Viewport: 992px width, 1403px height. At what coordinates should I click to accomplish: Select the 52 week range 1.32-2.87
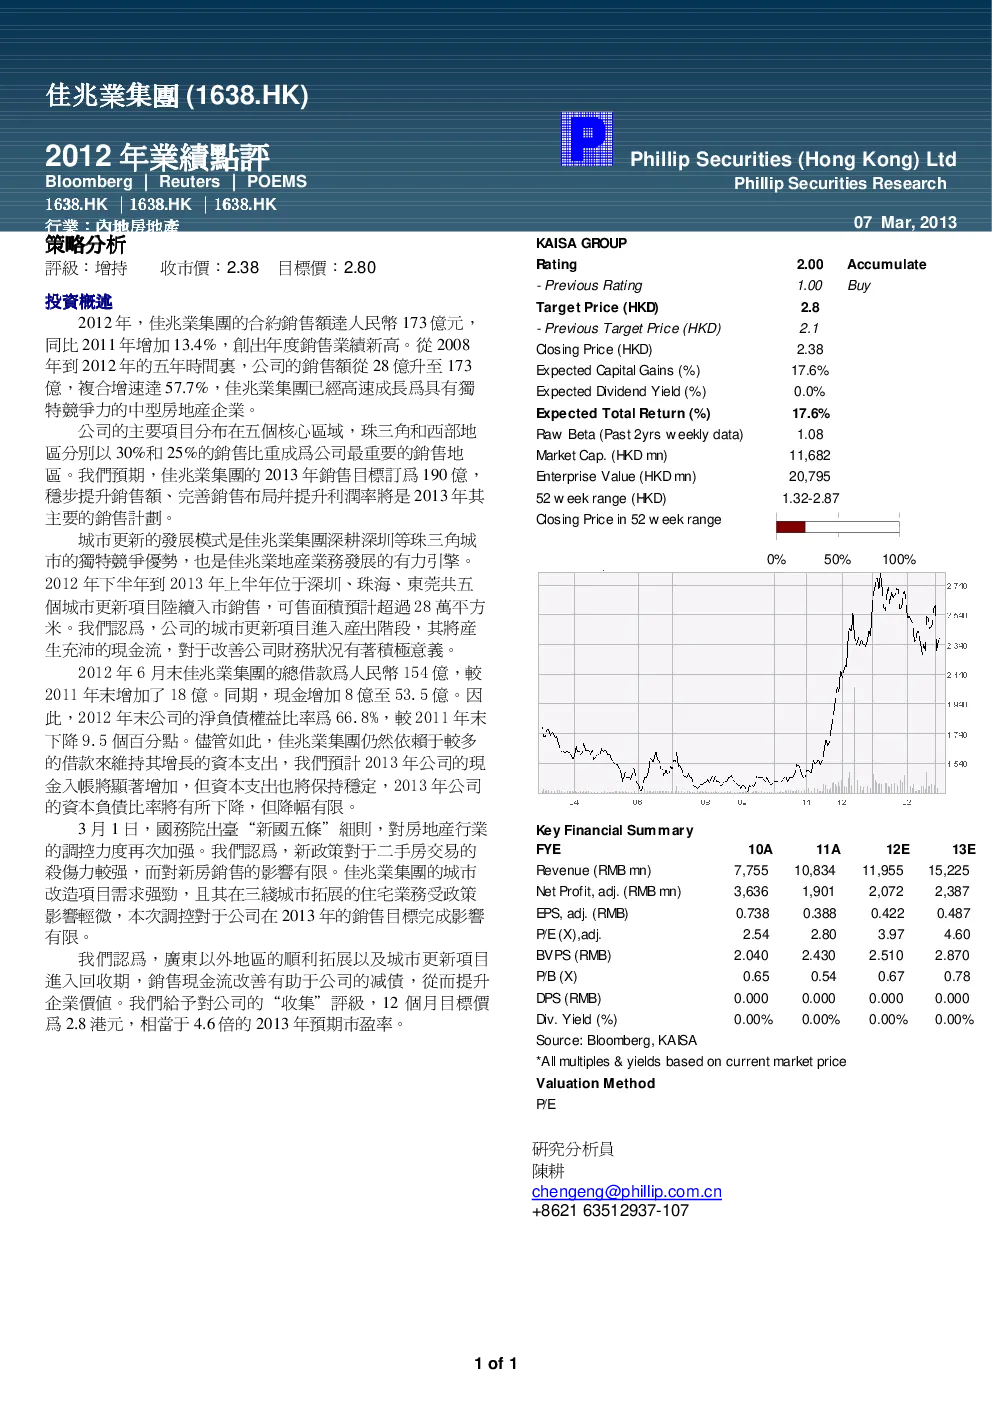[x=810, y=498]
